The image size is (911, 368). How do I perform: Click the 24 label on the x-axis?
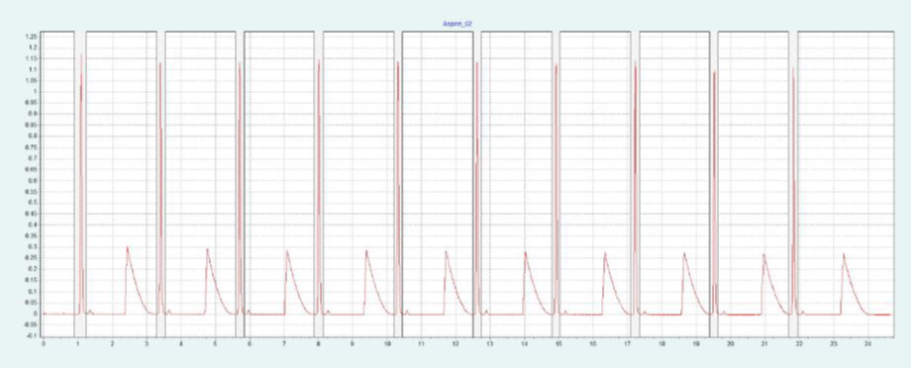pyautogui.click(x=867, y=344)
